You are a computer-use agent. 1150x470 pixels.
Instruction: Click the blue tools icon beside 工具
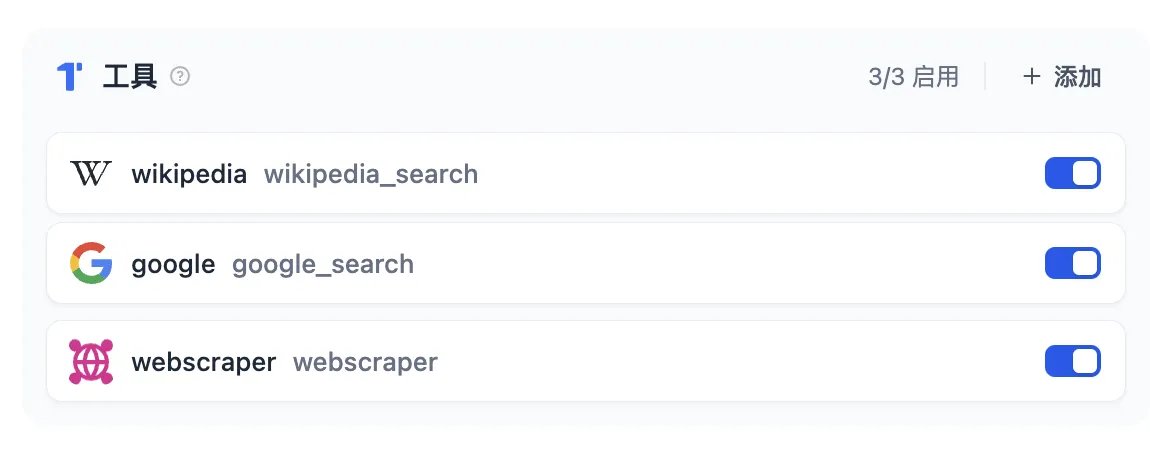pos(69,76)
